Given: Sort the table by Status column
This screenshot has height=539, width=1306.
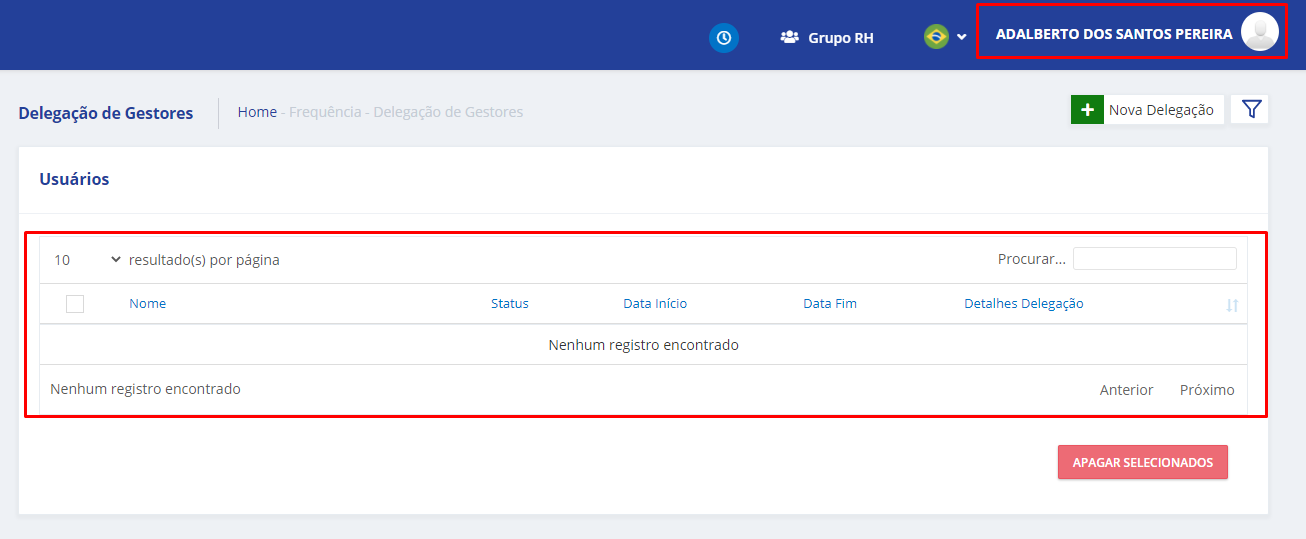Looking at the screenshot, I should pos(509,304).
